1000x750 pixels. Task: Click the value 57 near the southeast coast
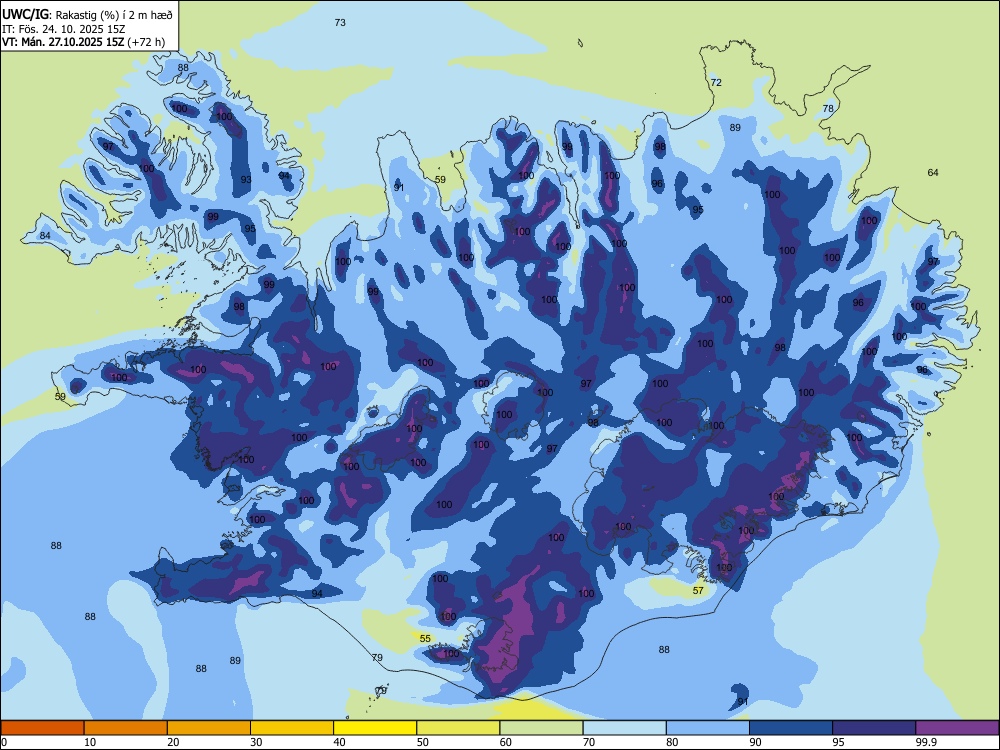(698, 591)
